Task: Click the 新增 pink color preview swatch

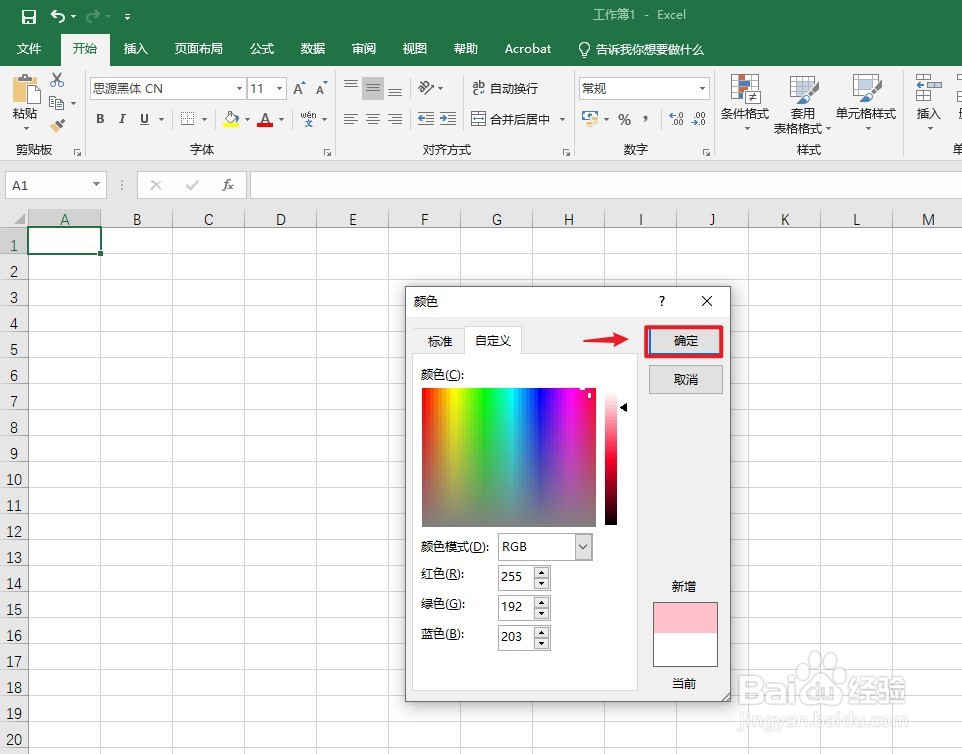Action: (685, 618)
